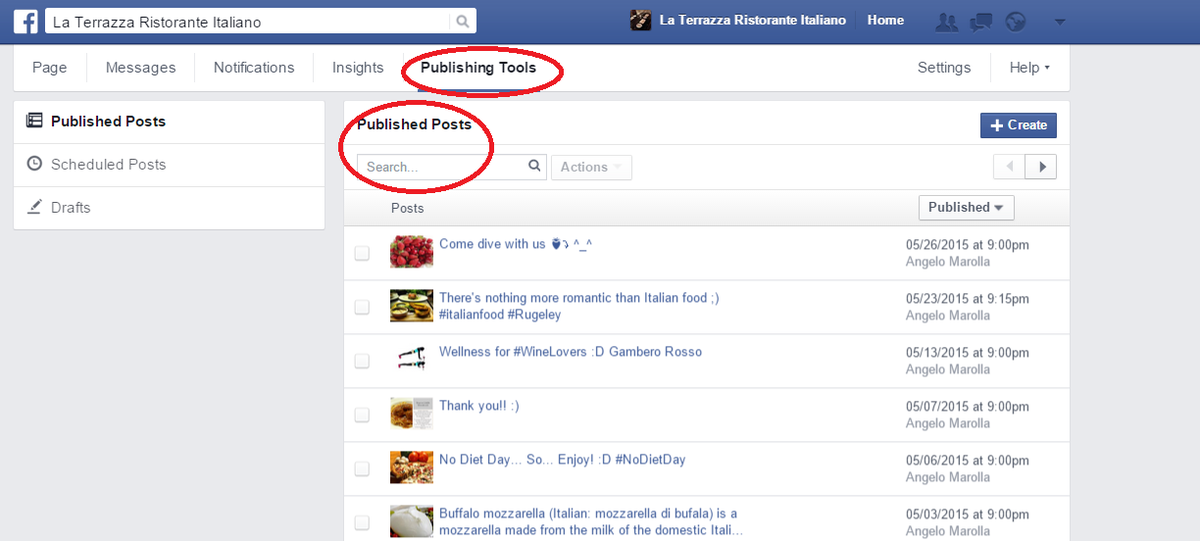Expand the Help dropdown menu

coord(1029,68)
